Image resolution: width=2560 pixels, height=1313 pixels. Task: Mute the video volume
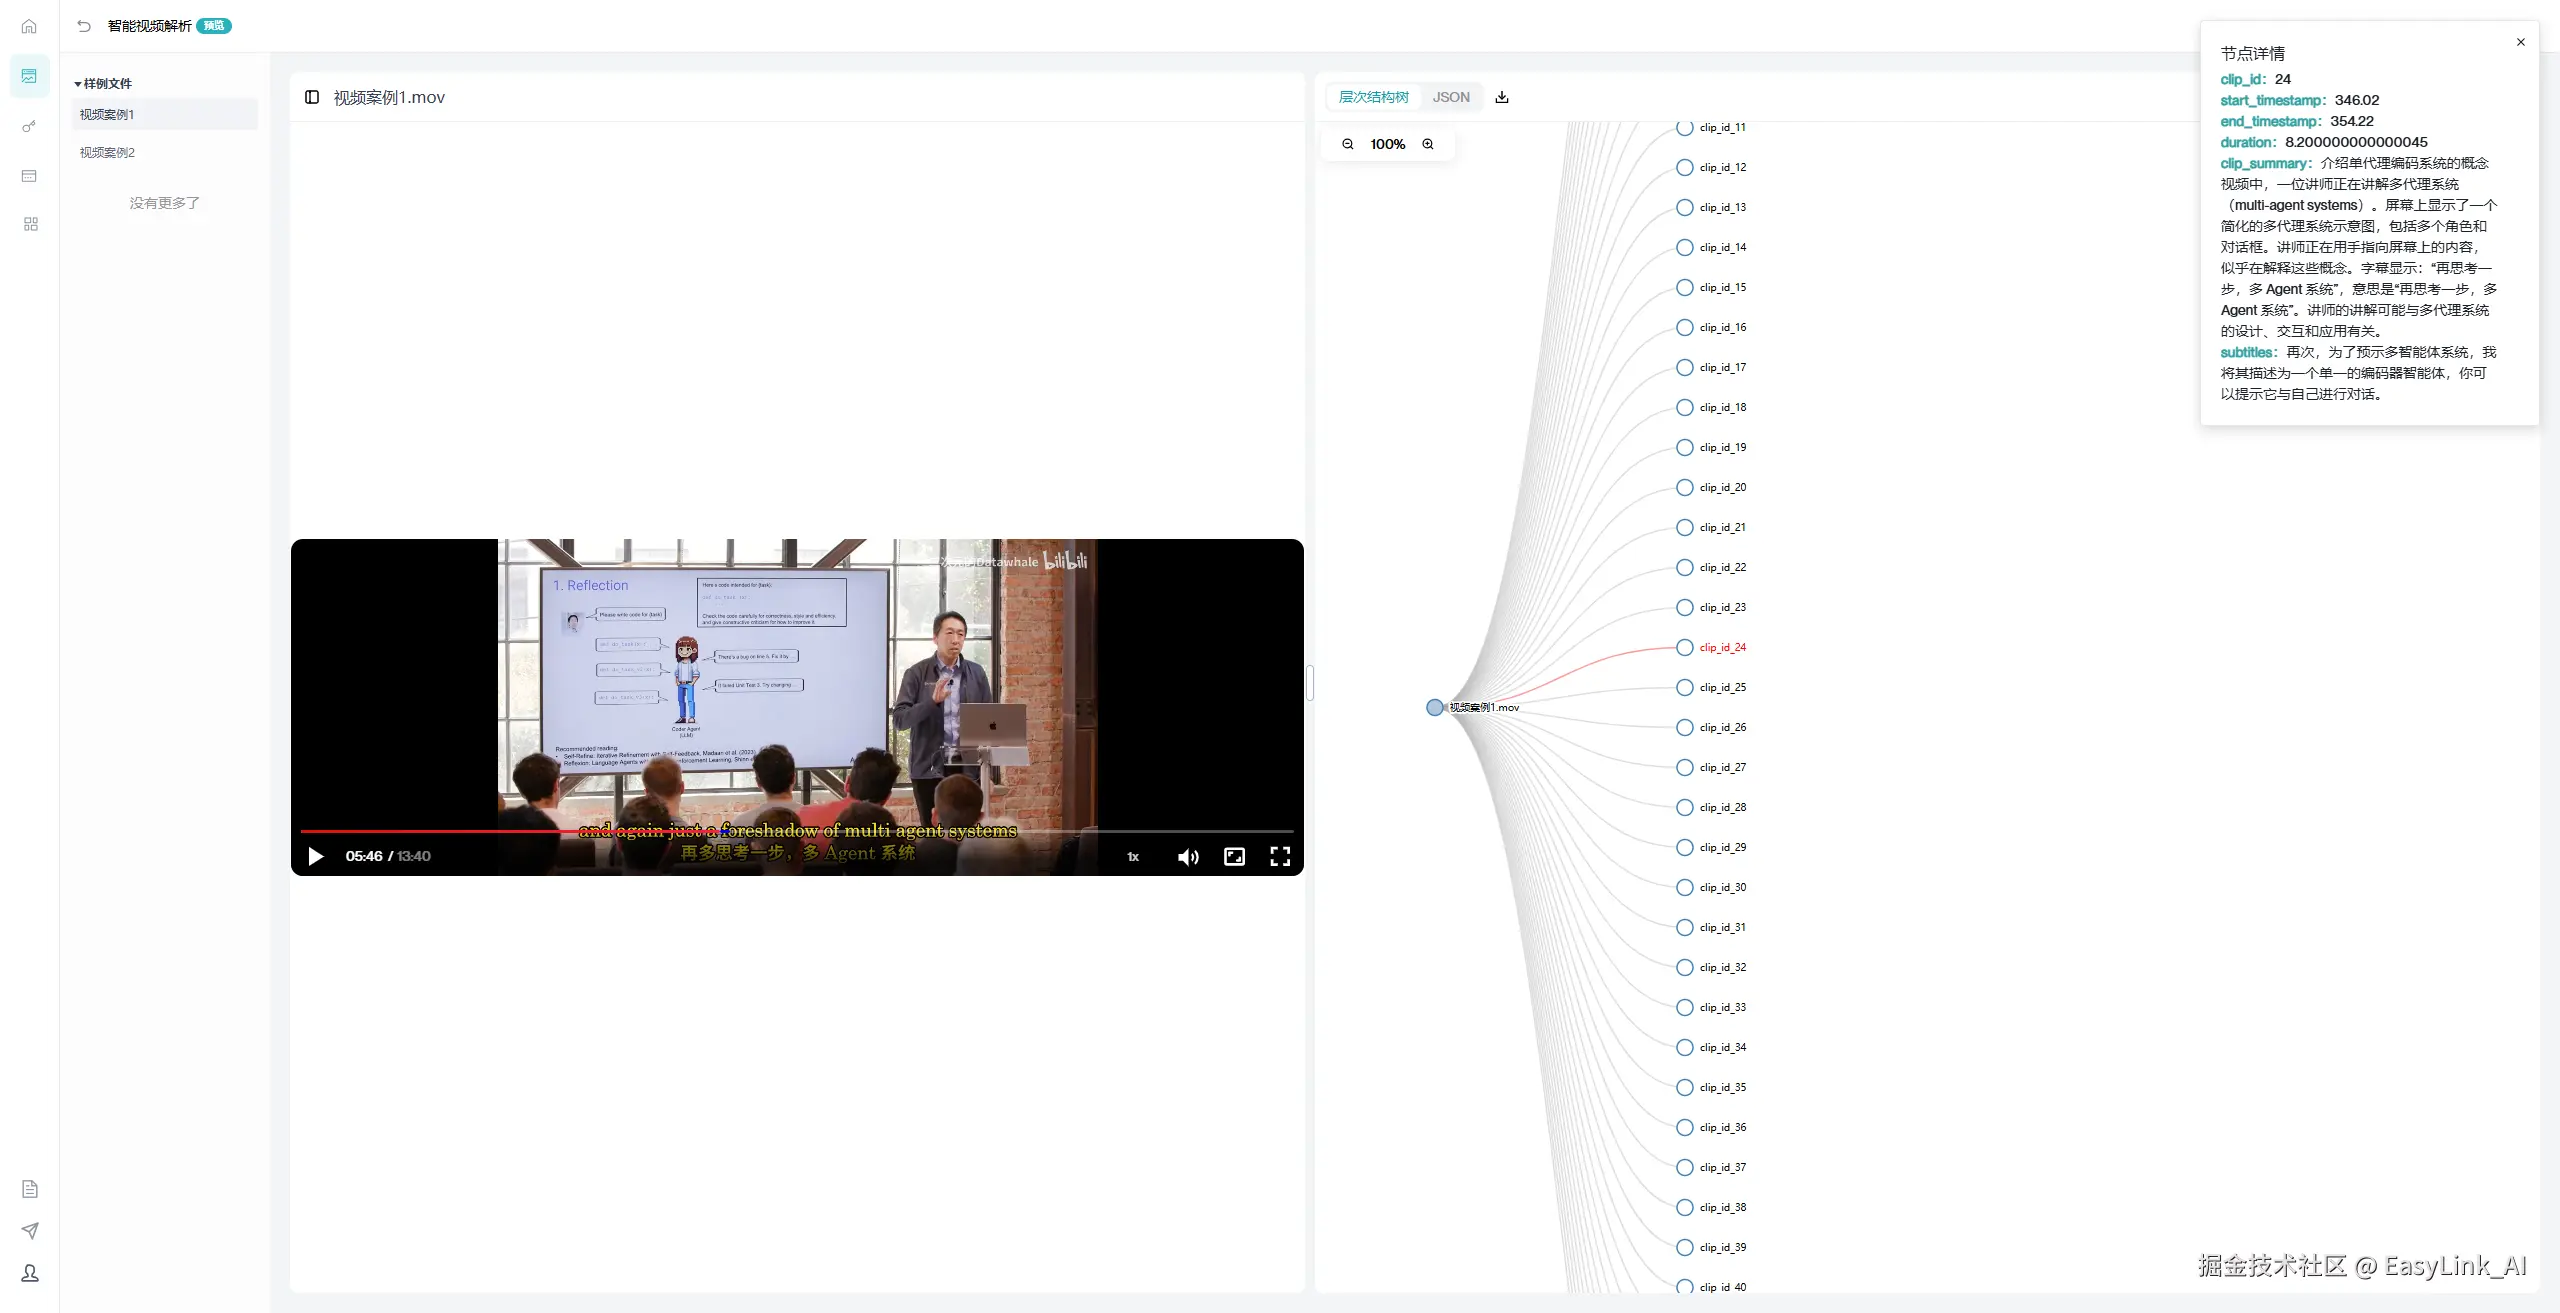coord(1188,857)
